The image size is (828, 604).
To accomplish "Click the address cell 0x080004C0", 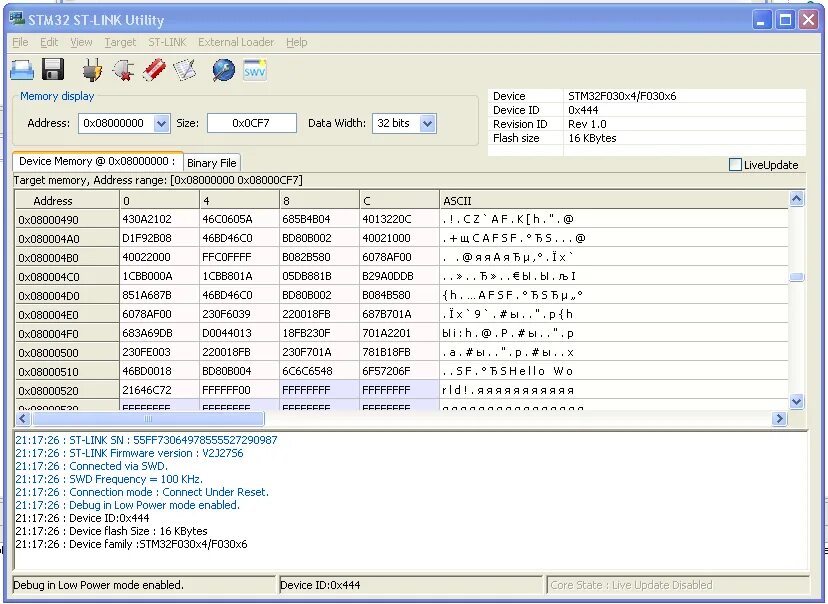I will pos(67,277).
